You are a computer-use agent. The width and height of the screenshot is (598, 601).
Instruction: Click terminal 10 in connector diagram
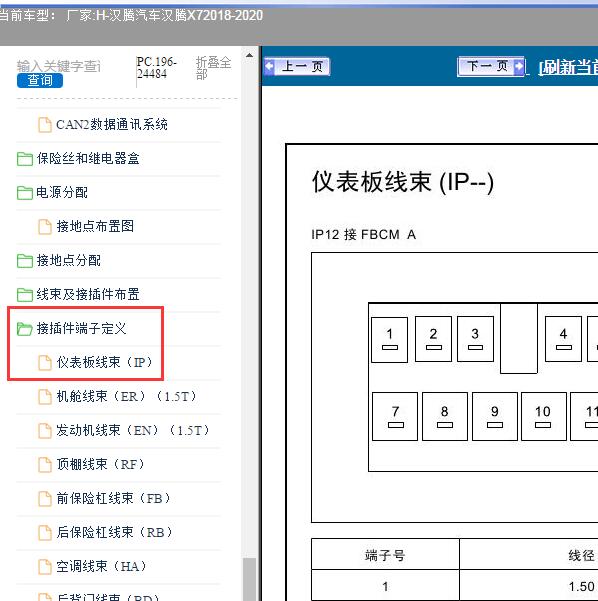pos(544,416)
